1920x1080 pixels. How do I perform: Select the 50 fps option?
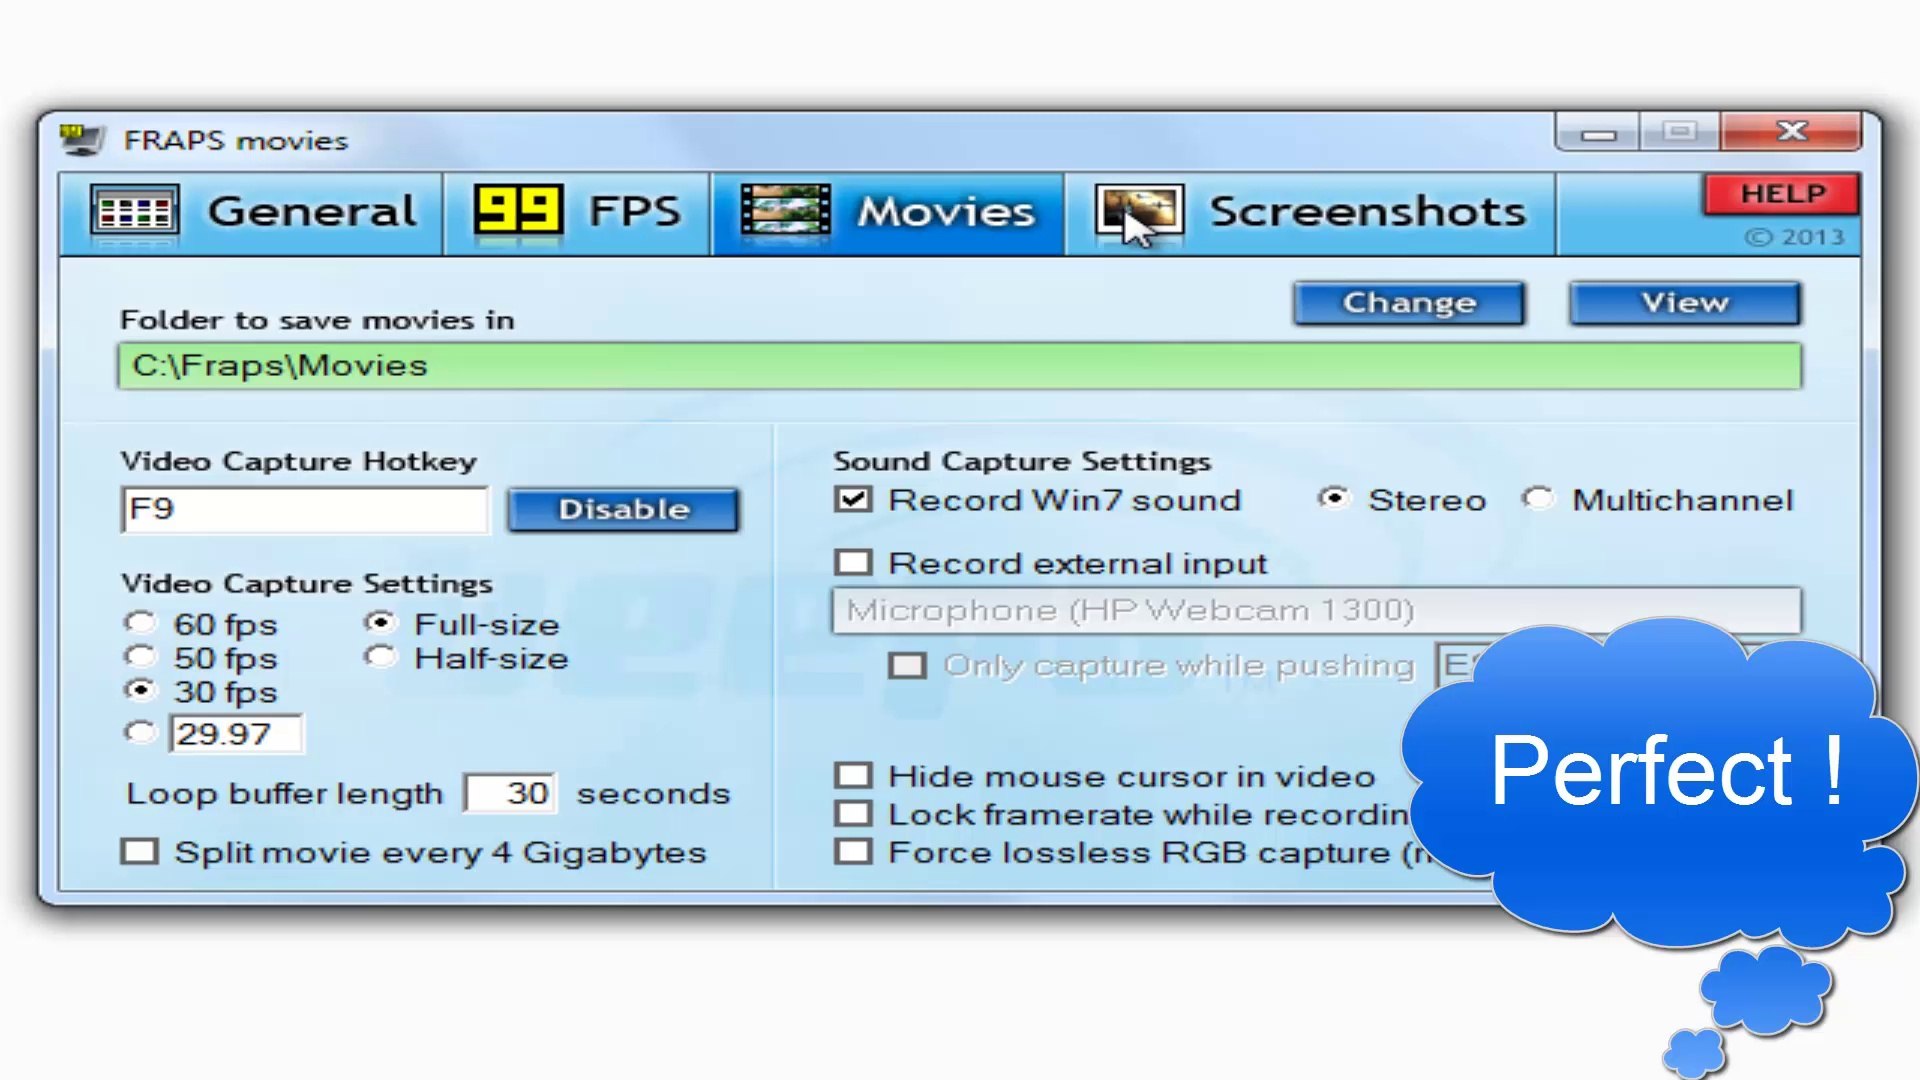tap(141, 657)
